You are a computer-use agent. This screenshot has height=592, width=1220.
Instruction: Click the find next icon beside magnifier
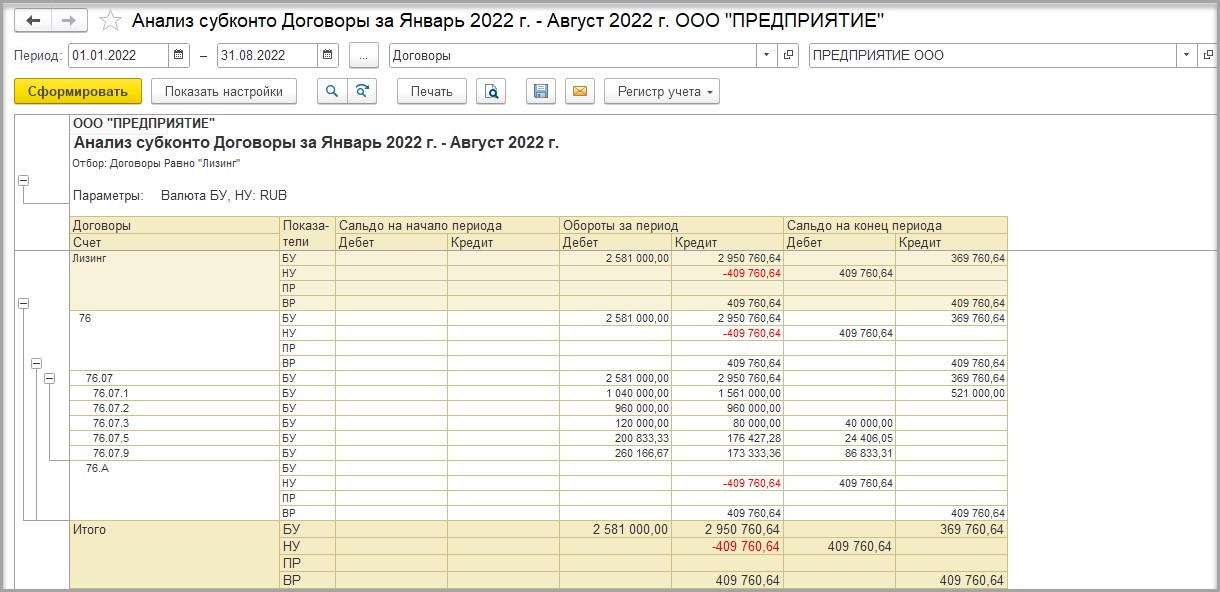361,92
